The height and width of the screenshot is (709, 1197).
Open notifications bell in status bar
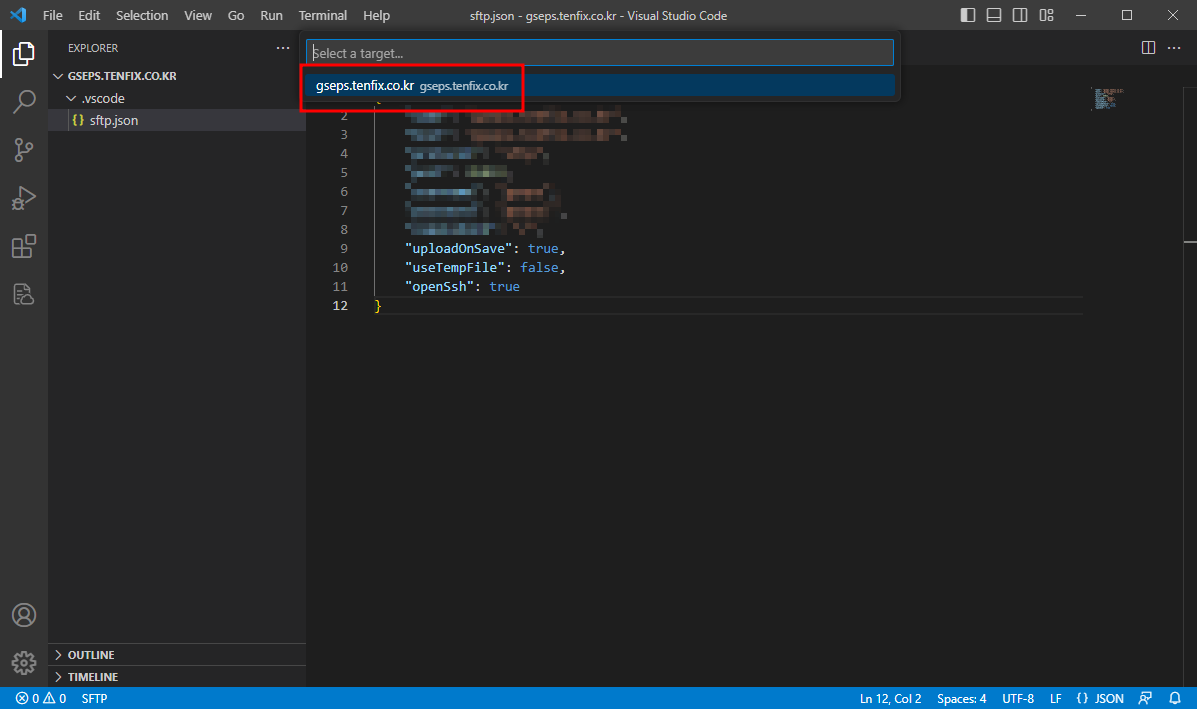1175,698
